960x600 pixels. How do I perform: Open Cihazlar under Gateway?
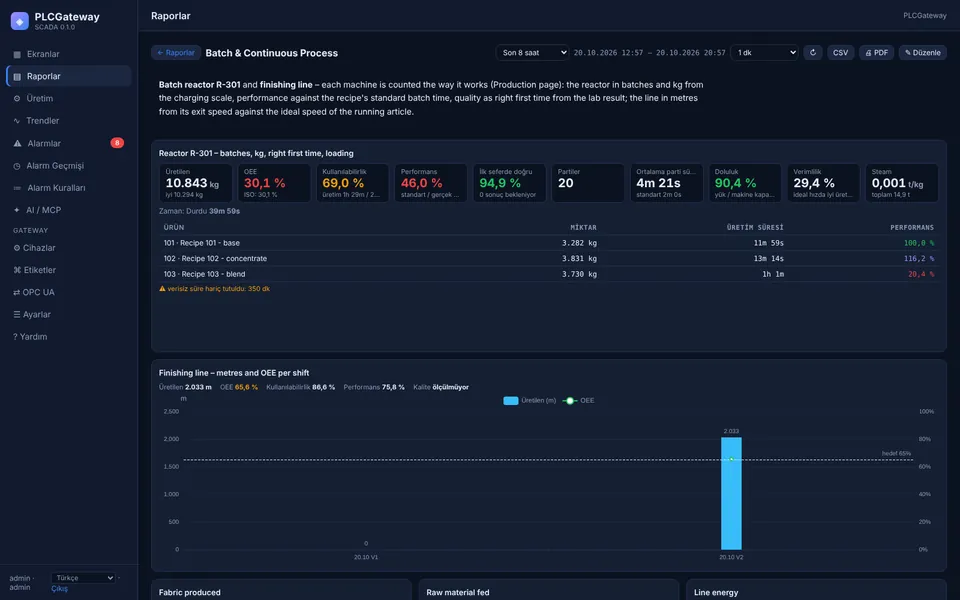[69, 248]
